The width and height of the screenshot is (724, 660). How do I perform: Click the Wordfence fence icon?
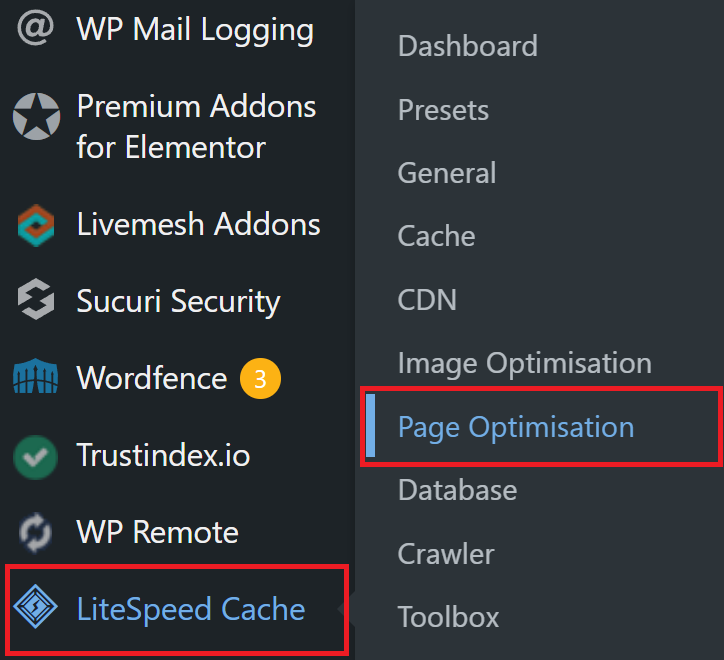[36, 376]
